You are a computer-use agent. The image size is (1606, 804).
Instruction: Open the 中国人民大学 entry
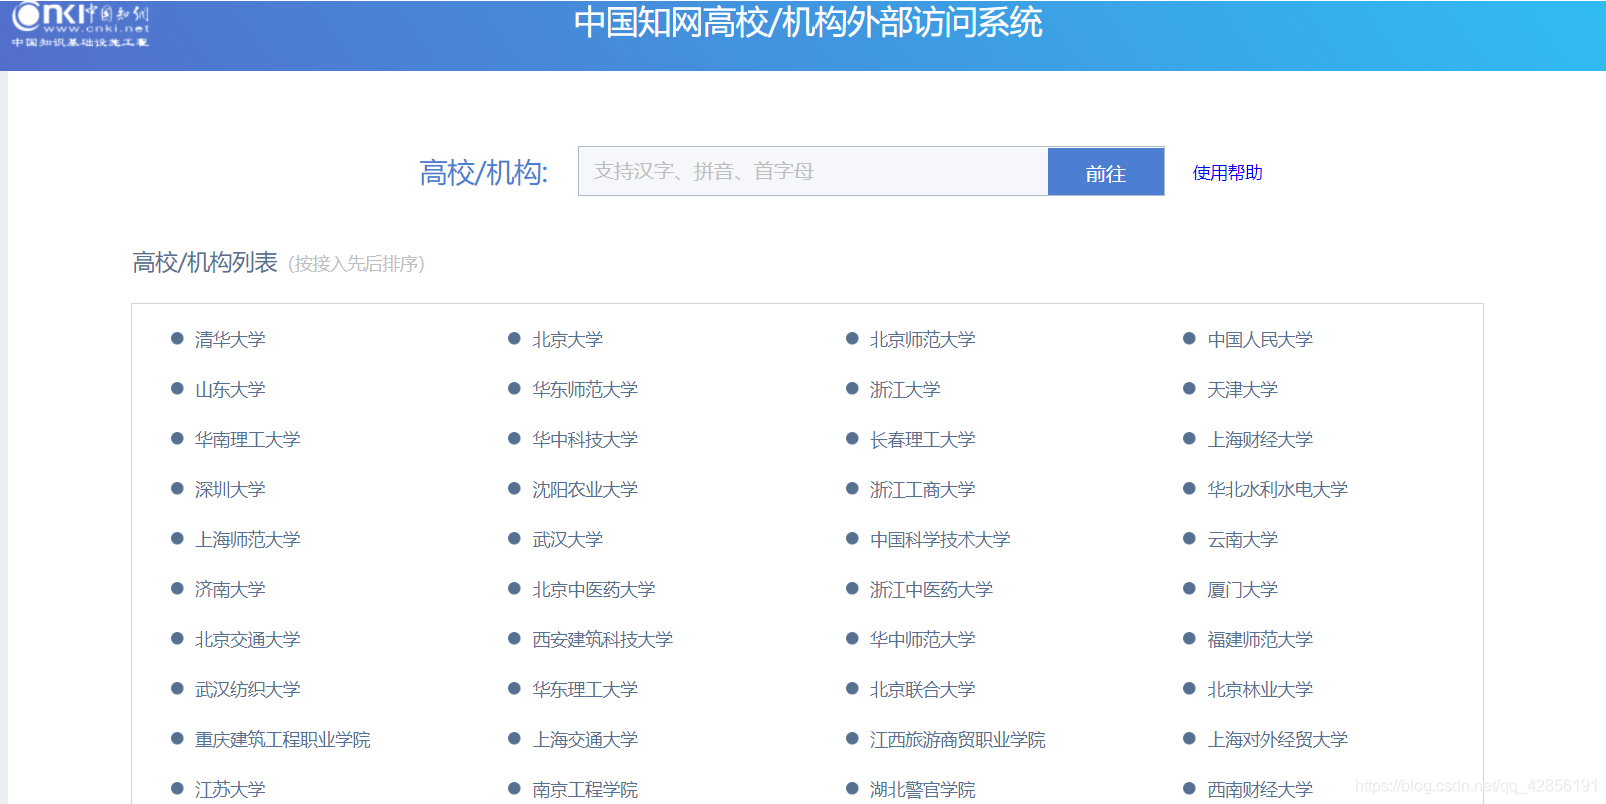click(x=1260, y=340)
